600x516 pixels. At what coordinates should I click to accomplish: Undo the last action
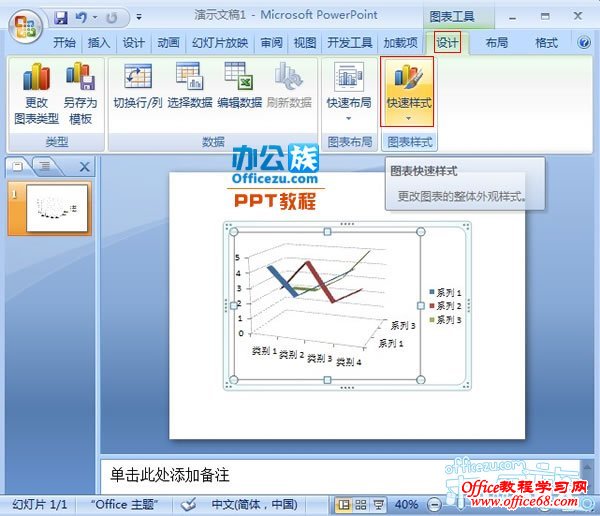tap(81, 17)
